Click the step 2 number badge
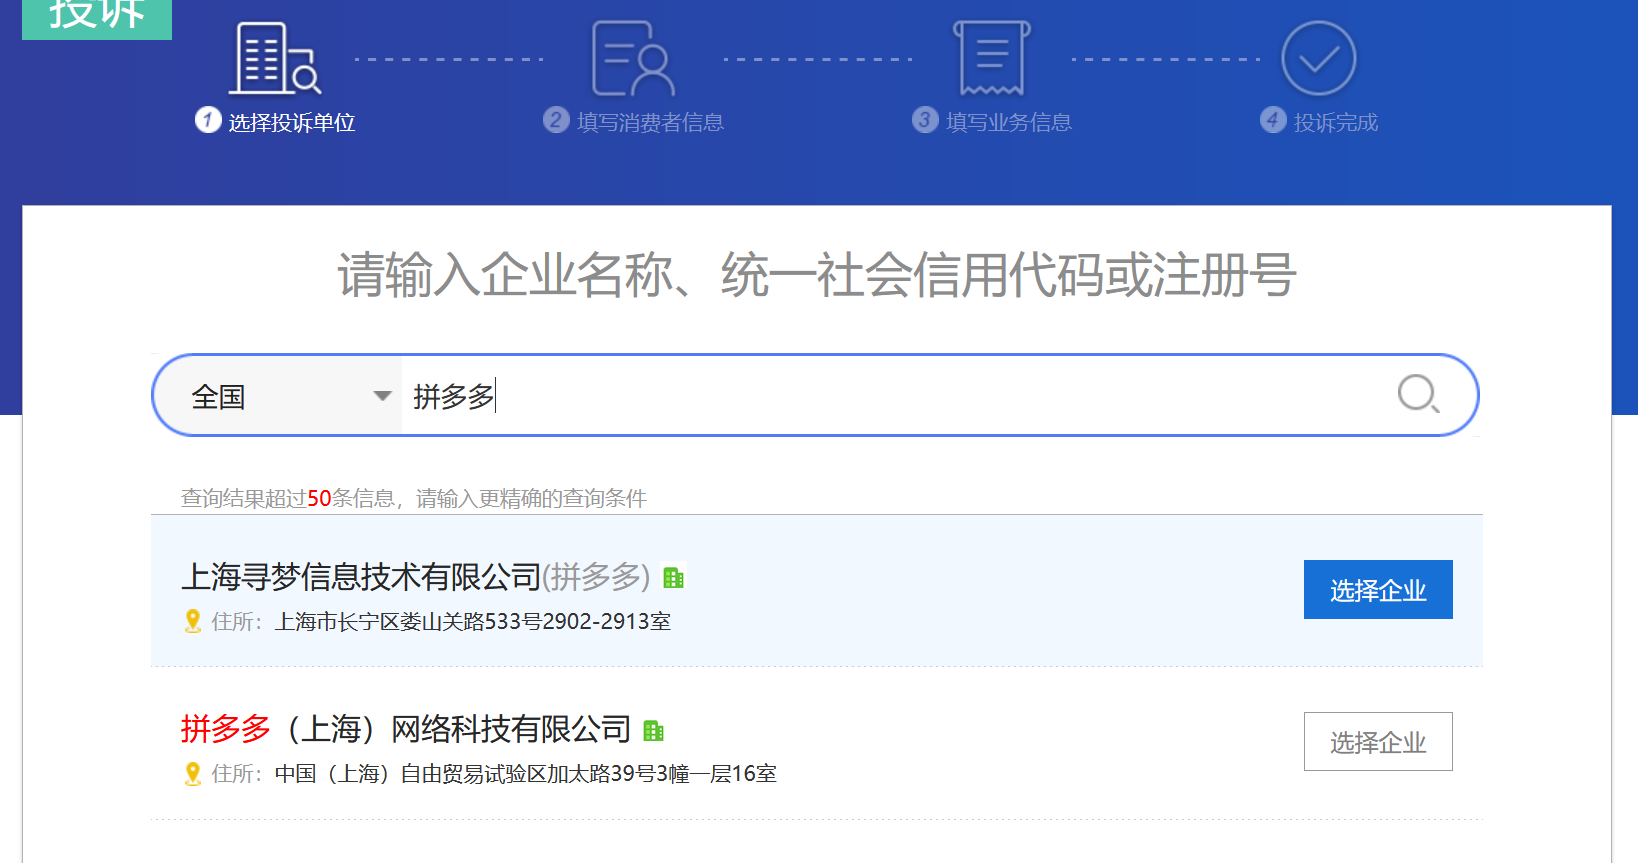Image resolution: width=1638 pixels, height=863 pixels. point(556,120)
